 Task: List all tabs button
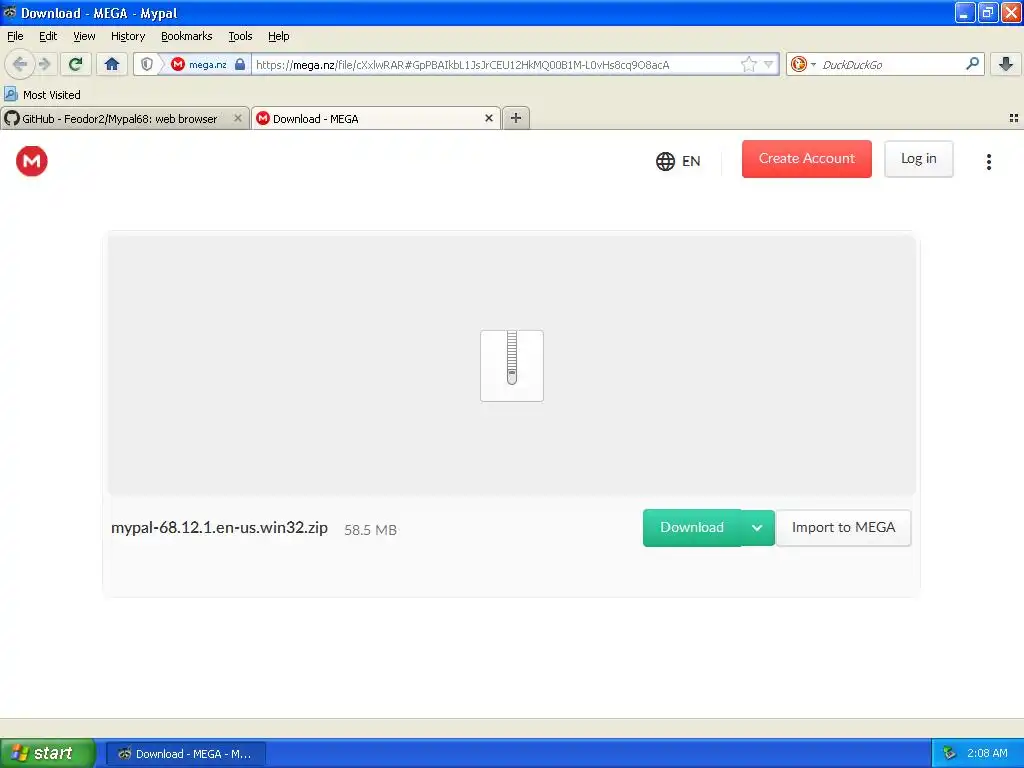click(1014, 118)
